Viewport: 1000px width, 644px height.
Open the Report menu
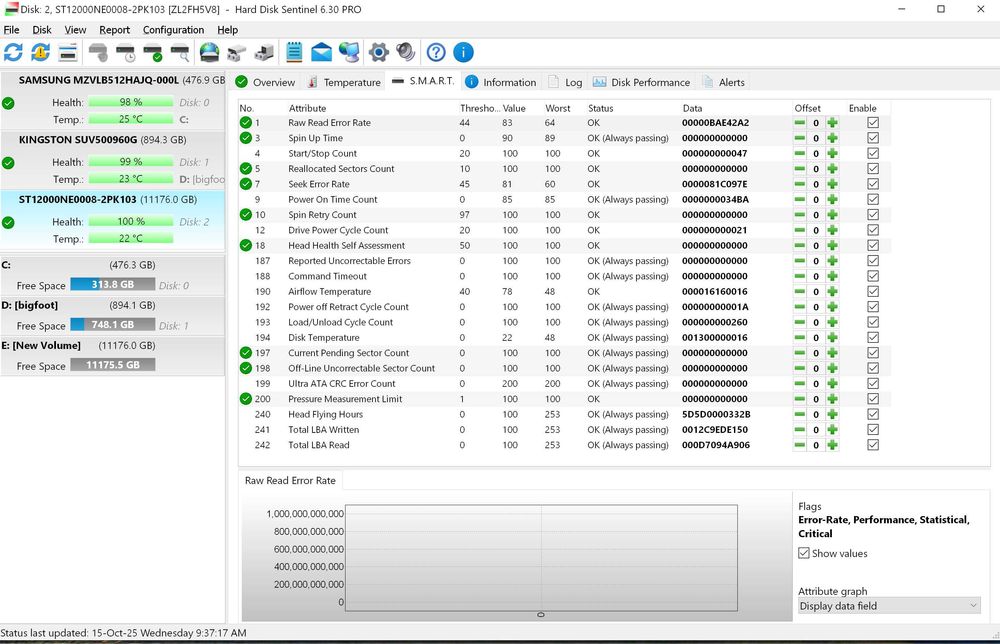114,30
